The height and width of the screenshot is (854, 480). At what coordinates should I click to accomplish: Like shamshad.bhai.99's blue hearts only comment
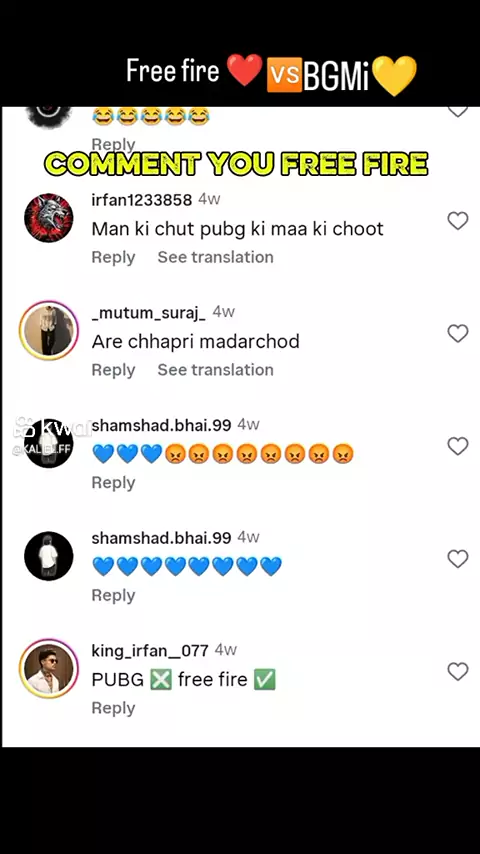[x=458, y=559]
